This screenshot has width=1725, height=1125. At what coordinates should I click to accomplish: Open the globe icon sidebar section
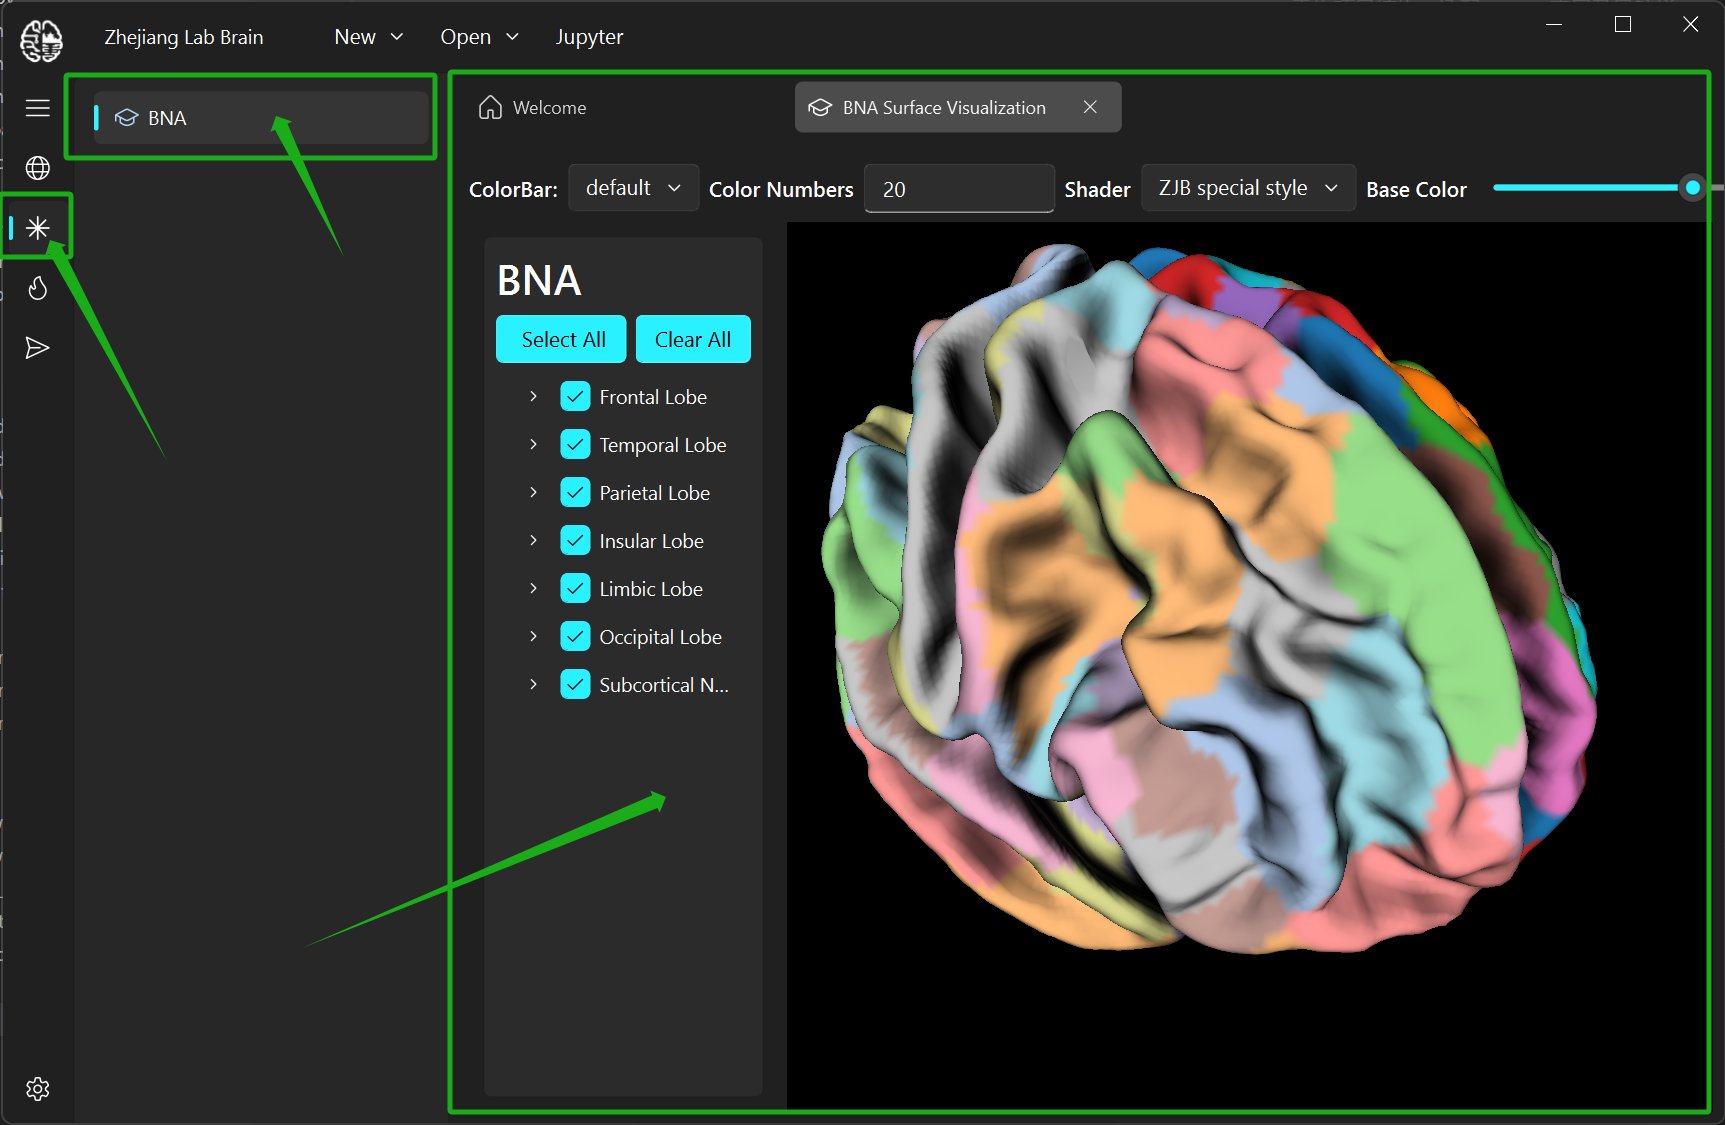[38, 168]
